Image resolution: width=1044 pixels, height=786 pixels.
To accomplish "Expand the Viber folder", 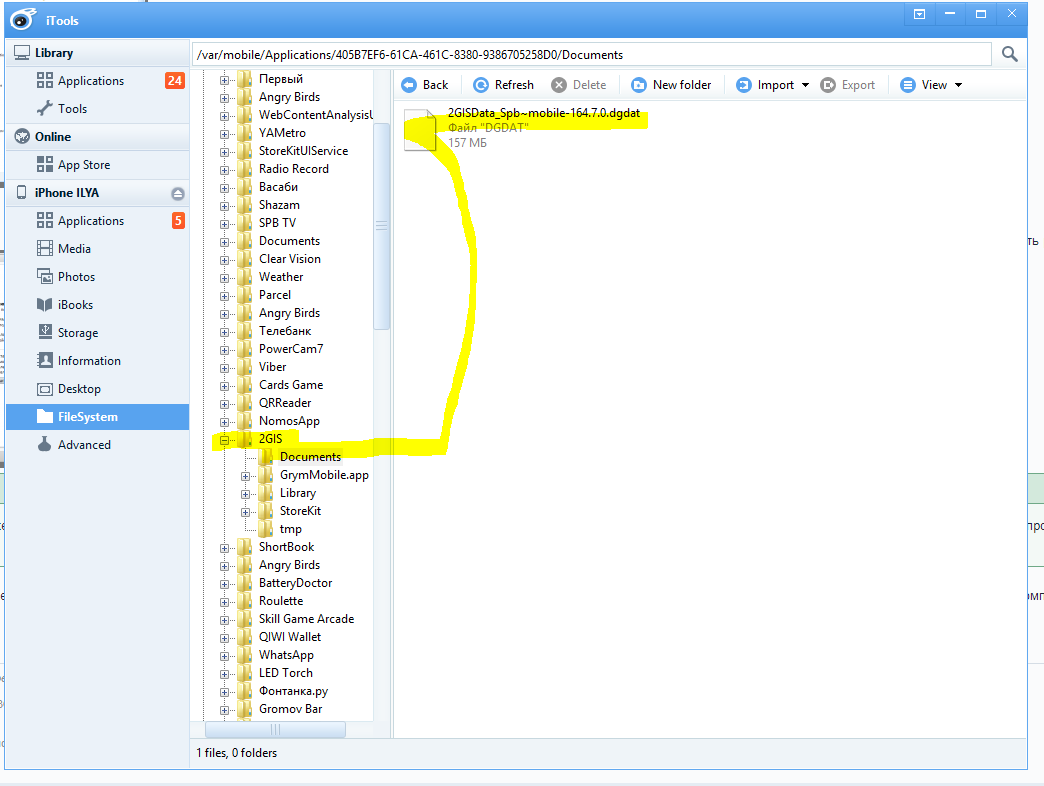I will (224, 367).
